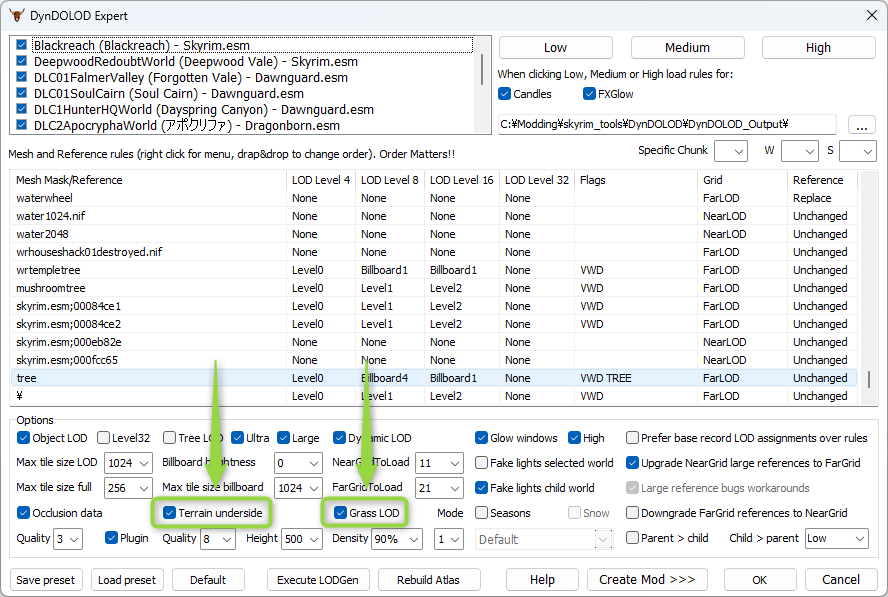Screen dimensions: 888x597
Task: Select the skyrim.esm;00084ce1 rule row
Action: point(434,306)
